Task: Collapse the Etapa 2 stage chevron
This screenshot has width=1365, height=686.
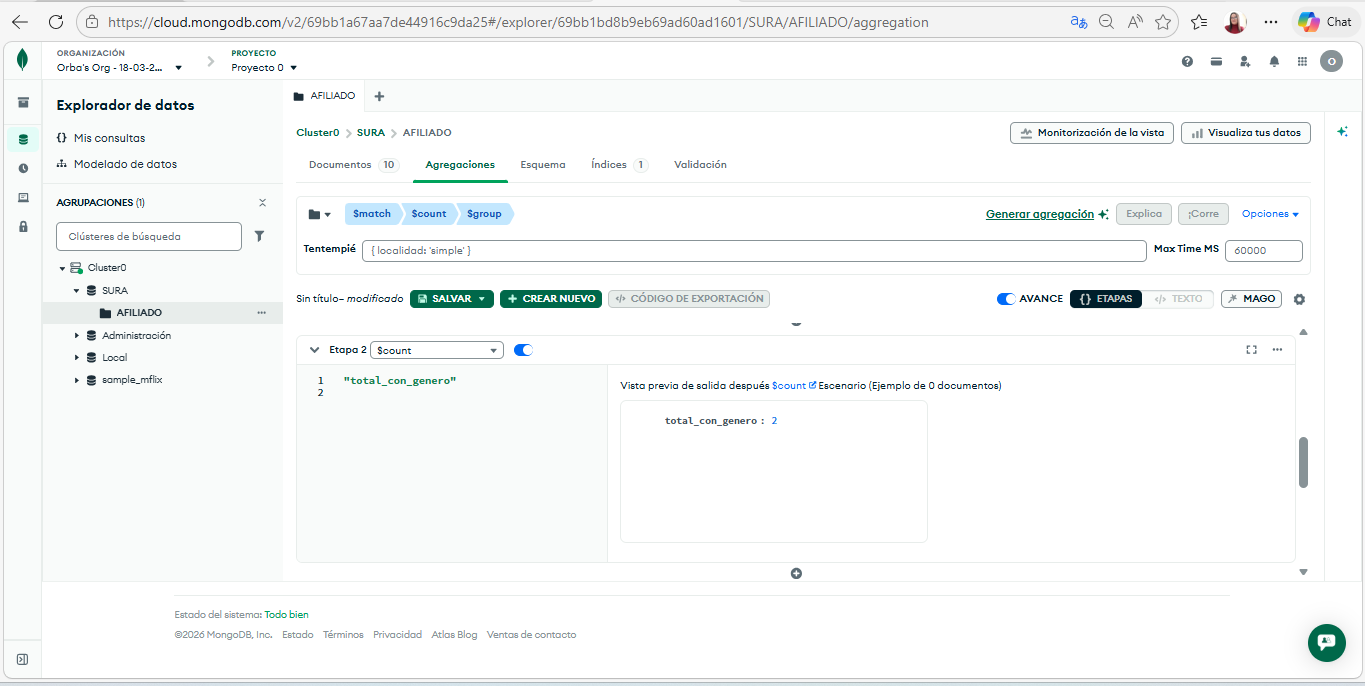Action: click(314, 350)
